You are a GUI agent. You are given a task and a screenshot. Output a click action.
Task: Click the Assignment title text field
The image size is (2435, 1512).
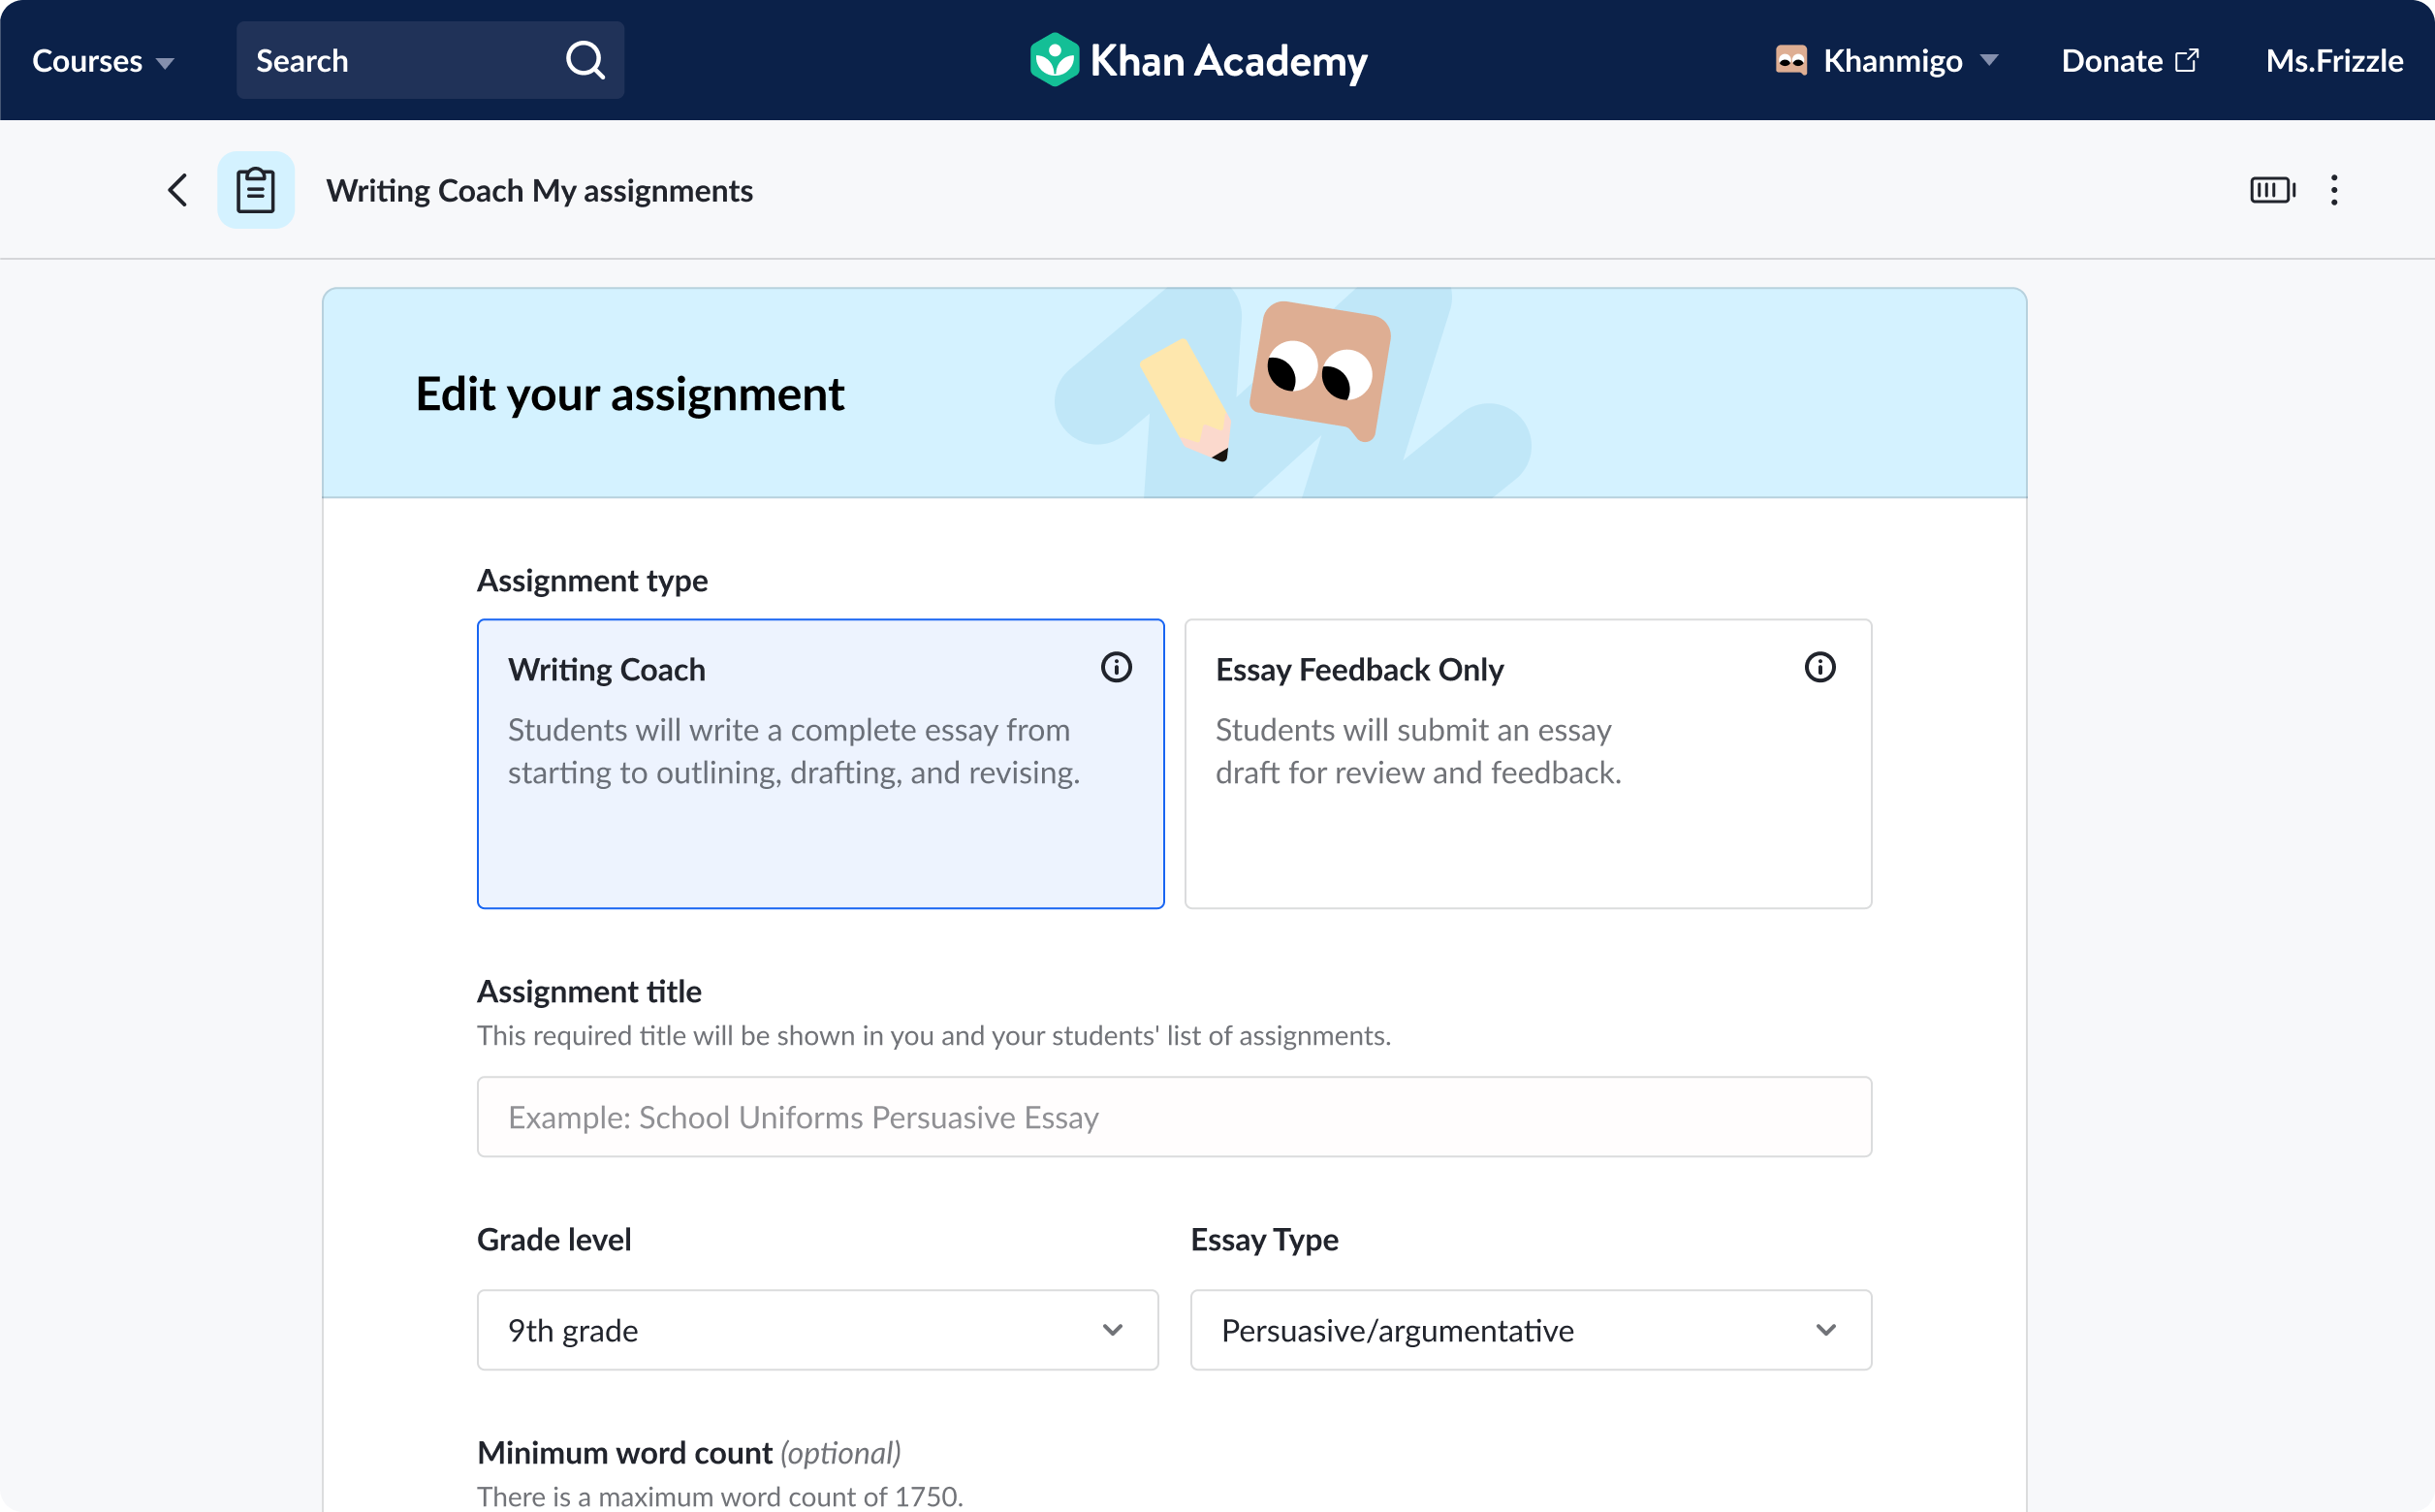pyautogui.click(x=1175, y=1117)
